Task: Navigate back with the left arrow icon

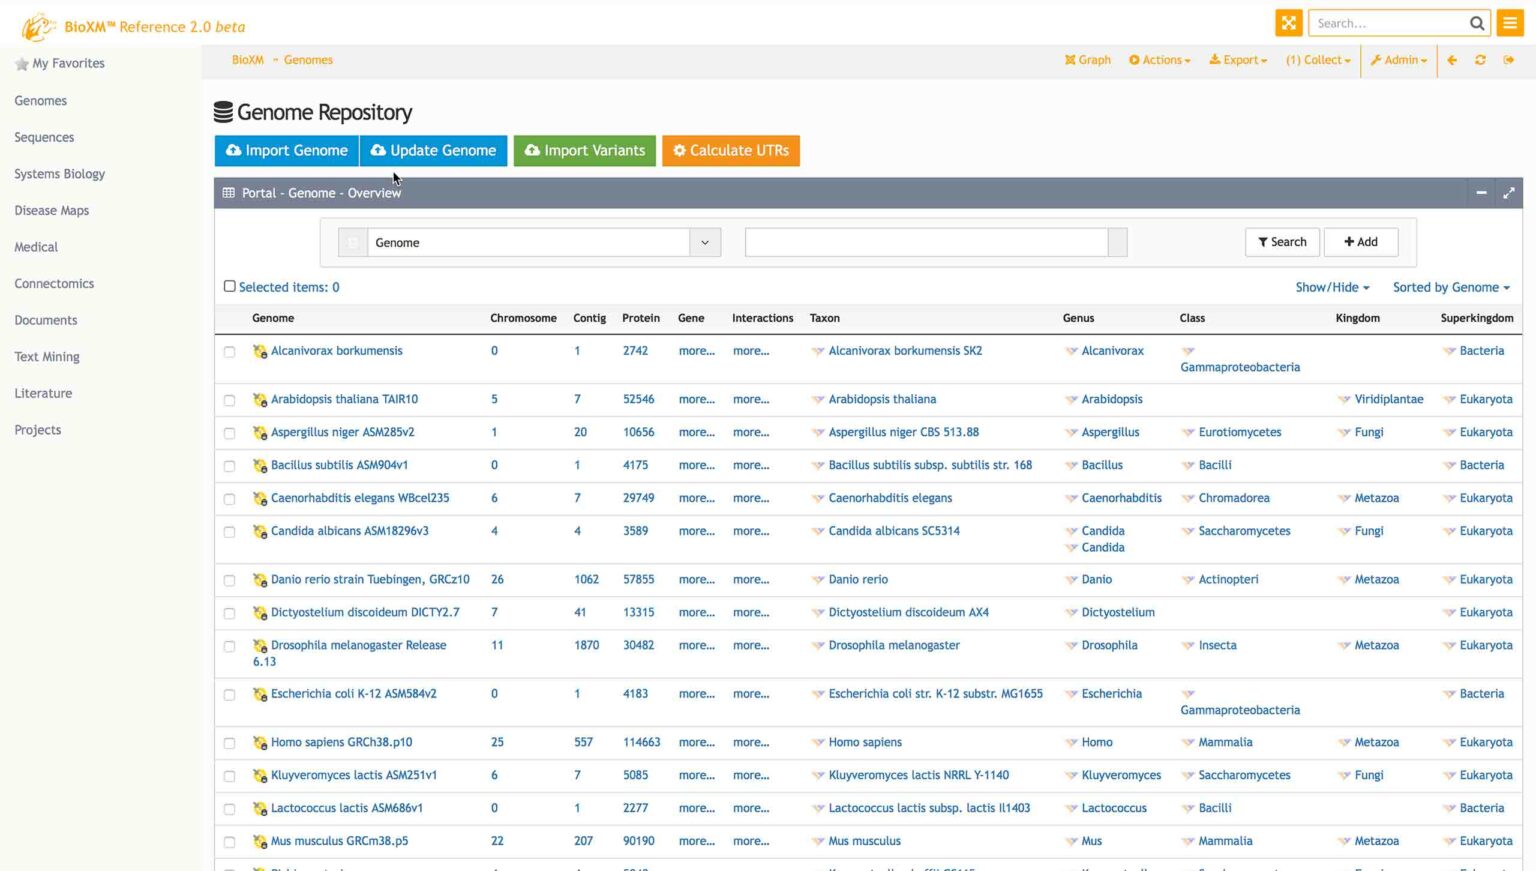Action: tap(1451, 60)
